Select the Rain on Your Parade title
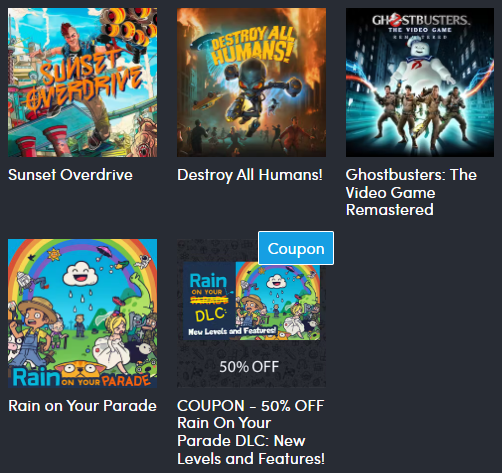This screenshot has height=473, width=502. [x=82, y=406]
